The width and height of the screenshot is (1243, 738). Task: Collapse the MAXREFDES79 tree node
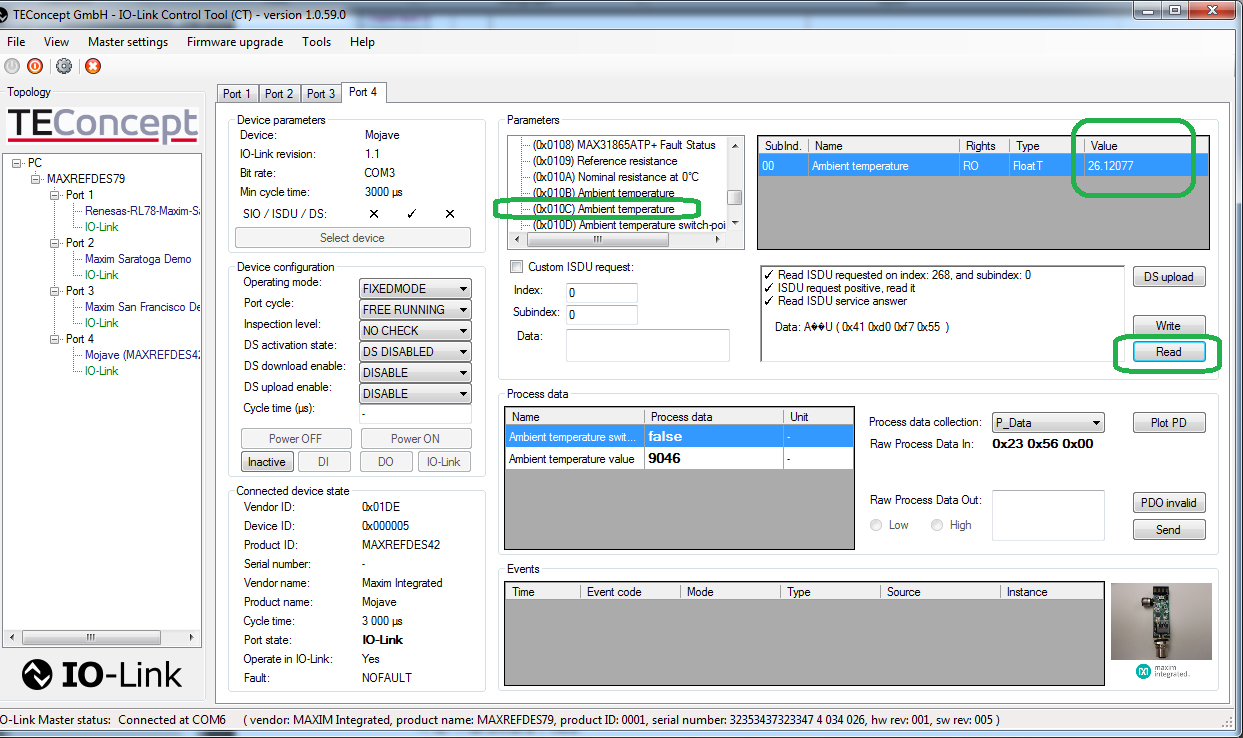coord(36,179)
